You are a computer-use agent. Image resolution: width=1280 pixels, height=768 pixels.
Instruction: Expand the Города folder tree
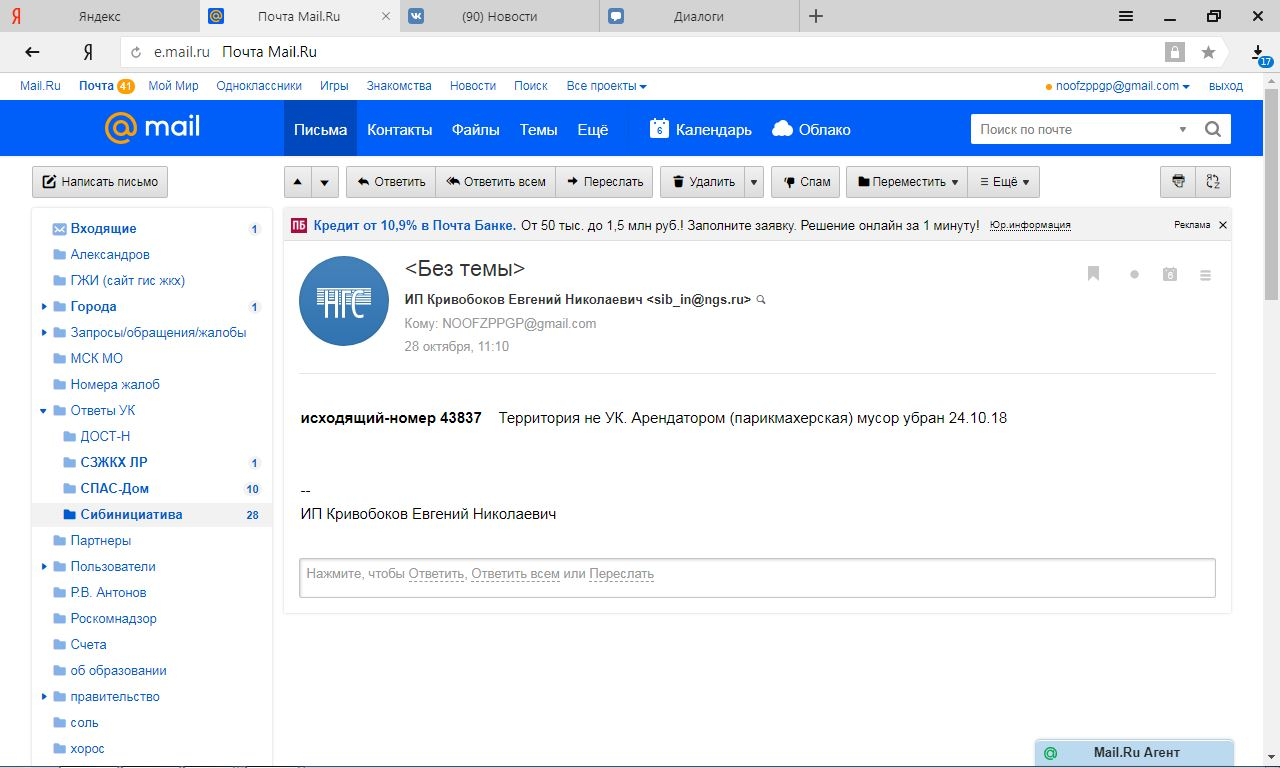(44, 307)
